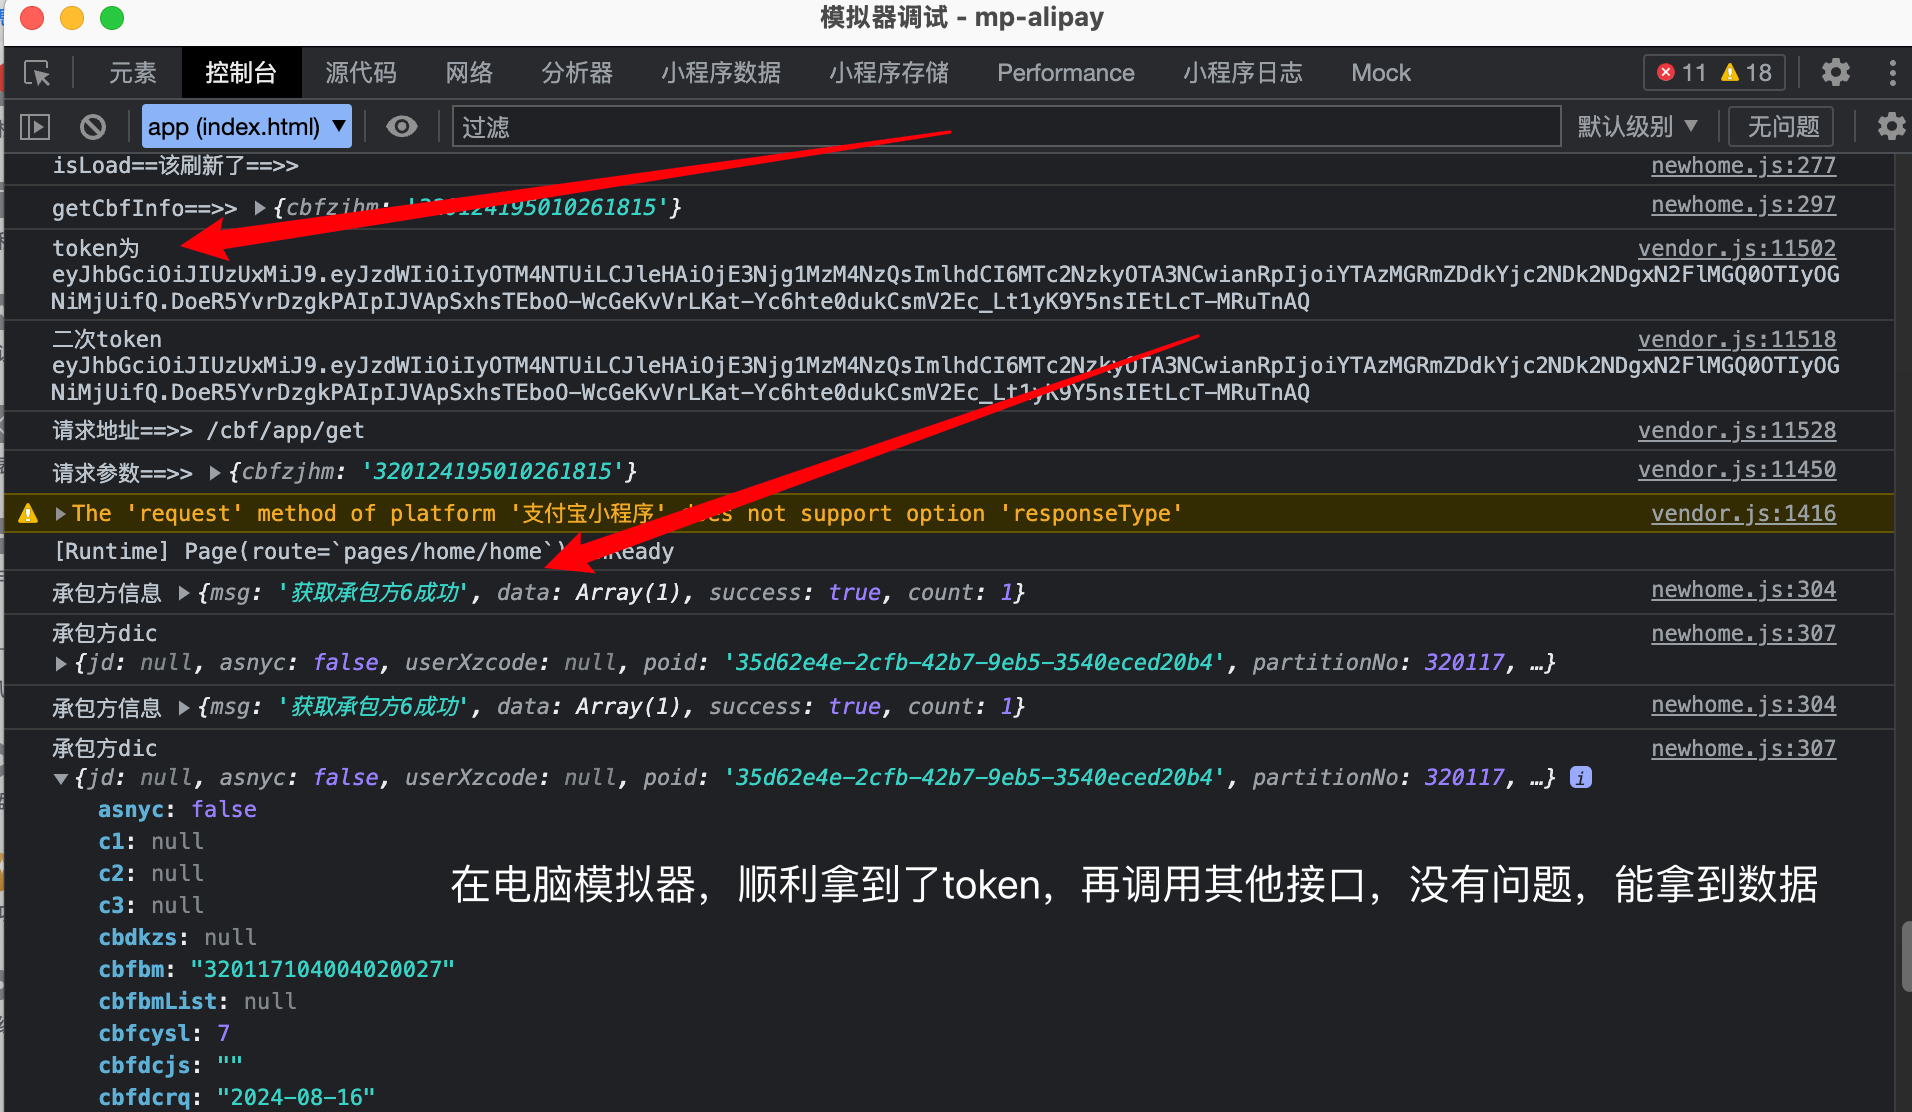The image size is (1912, 1112).
Task: Collapse the expanded 承包方dic object
Action: [62, 778]
